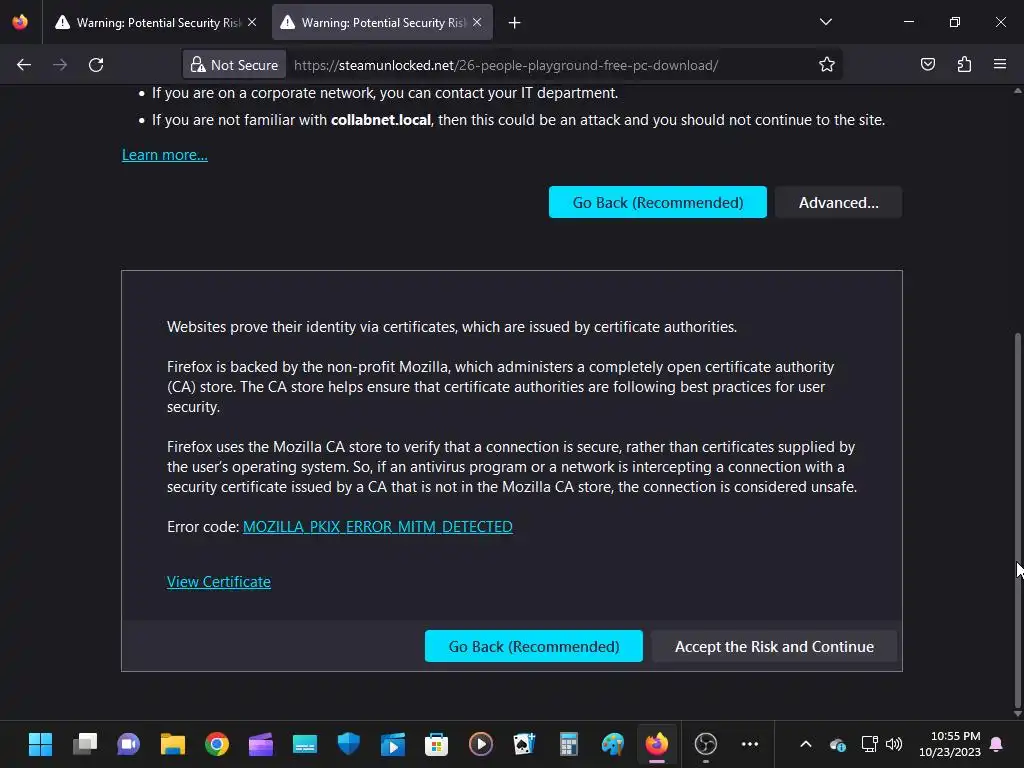Click upper Go Back (Recommended) button
Viewport: 1024px width, 768px height.
click(658, 202)
